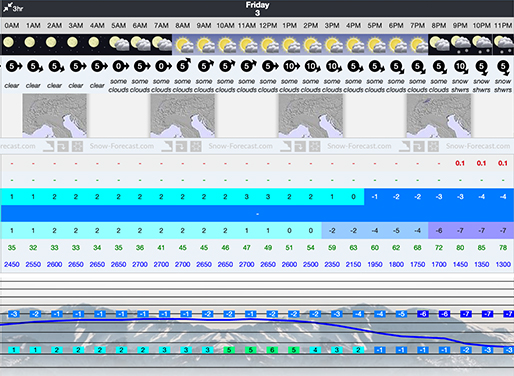
Task: Click the 'some clouds' label at 5AM
Action: click(118, 85)
